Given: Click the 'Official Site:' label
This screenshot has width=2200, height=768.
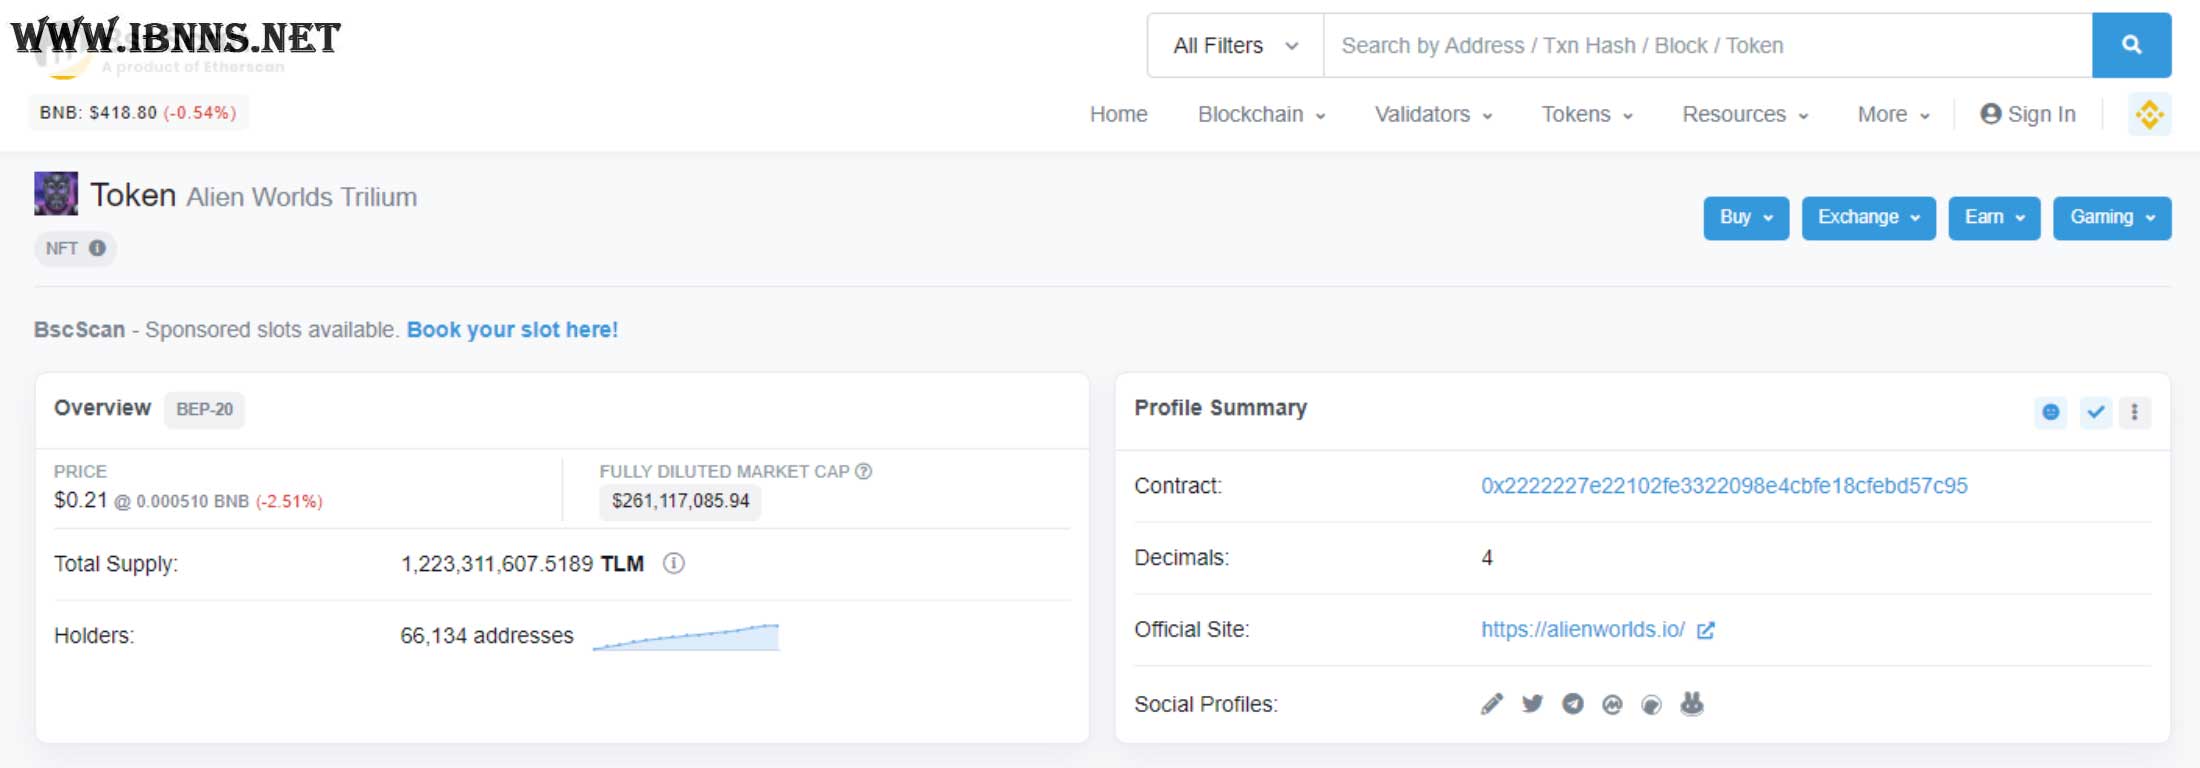Looking at the screenshot, I should (x=1192, y=630).
